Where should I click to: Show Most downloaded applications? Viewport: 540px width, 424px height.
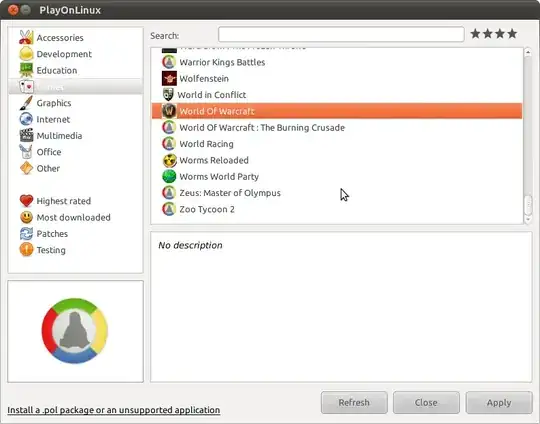tap(74, 217)
